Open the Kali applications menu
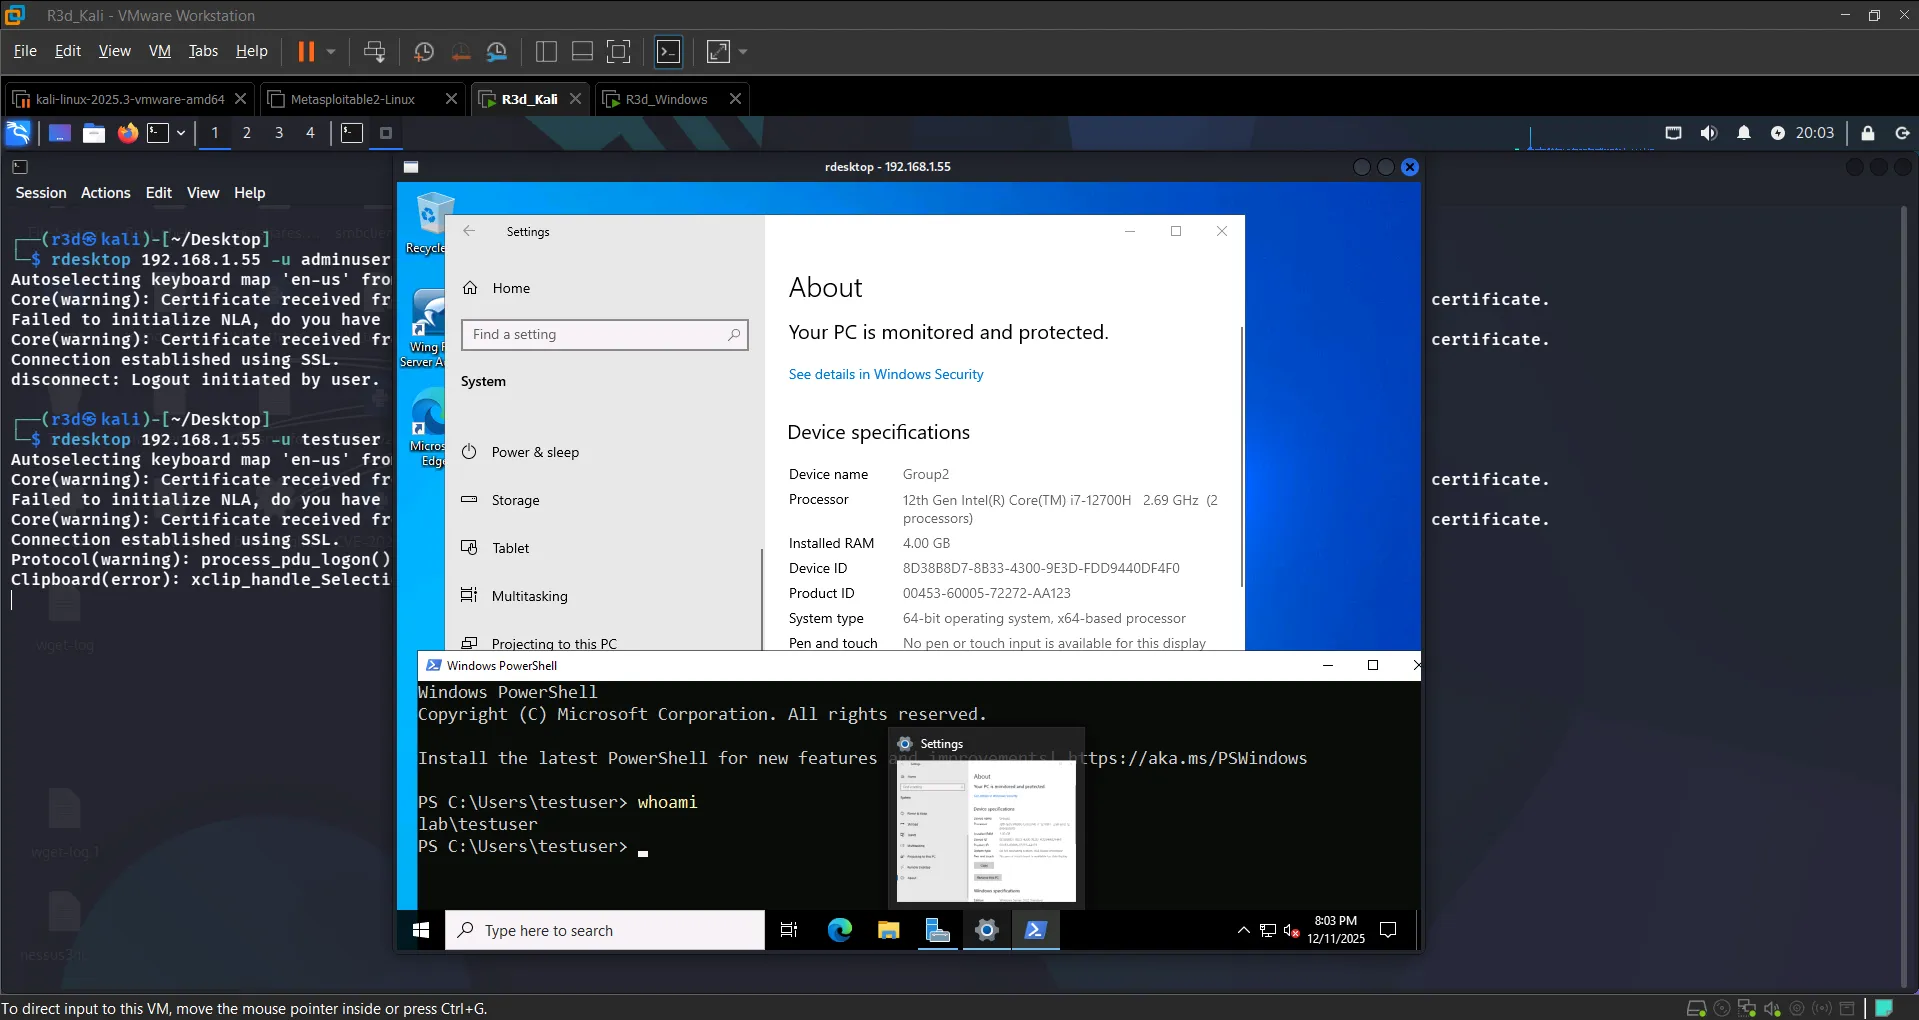The image size is (1919, 1020). tap(18, 133)
